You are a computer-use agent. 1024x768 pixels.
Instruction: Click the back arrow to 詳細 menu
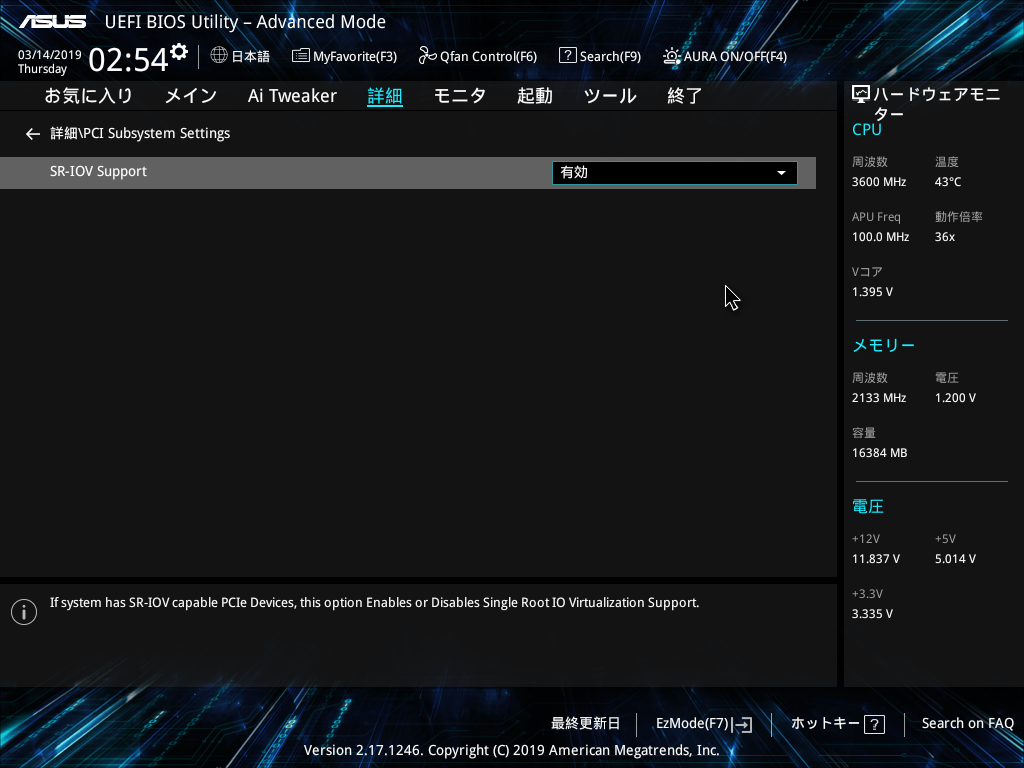click(x=33, y=134)
